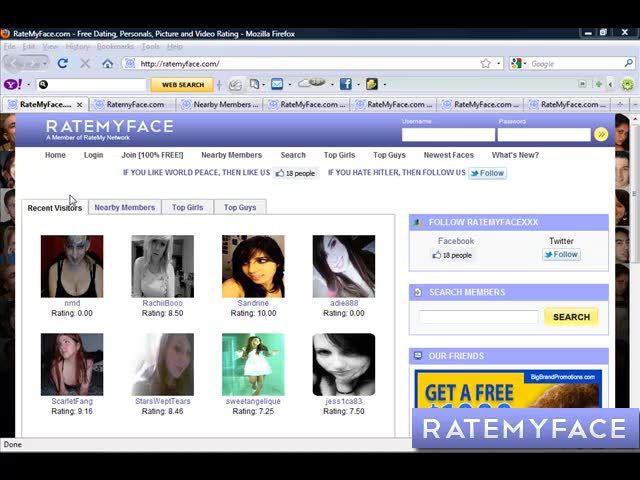Click the green gear icon on toolbar
Viewport: 640px width, 480px height.
628,84
